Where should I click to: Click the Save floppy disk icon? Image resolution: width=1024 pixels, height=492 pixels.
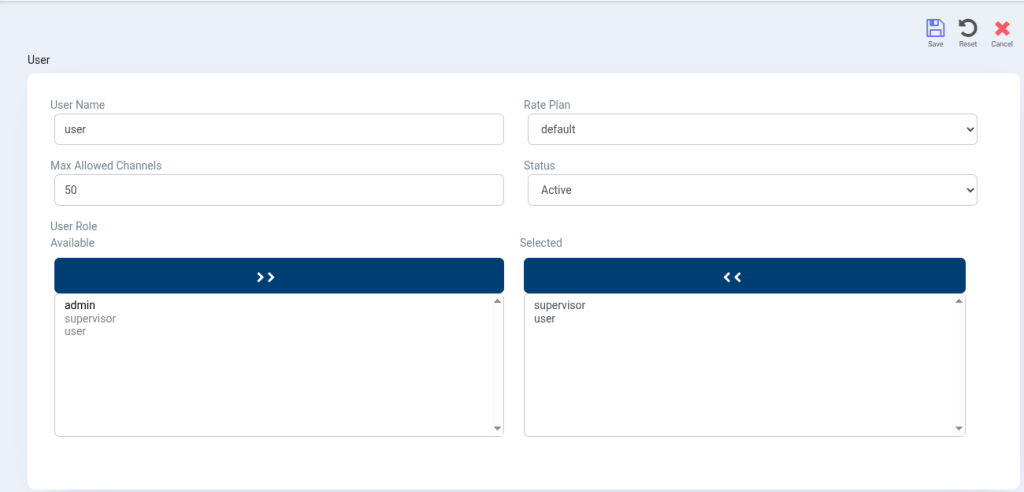[x=935, y=28]
